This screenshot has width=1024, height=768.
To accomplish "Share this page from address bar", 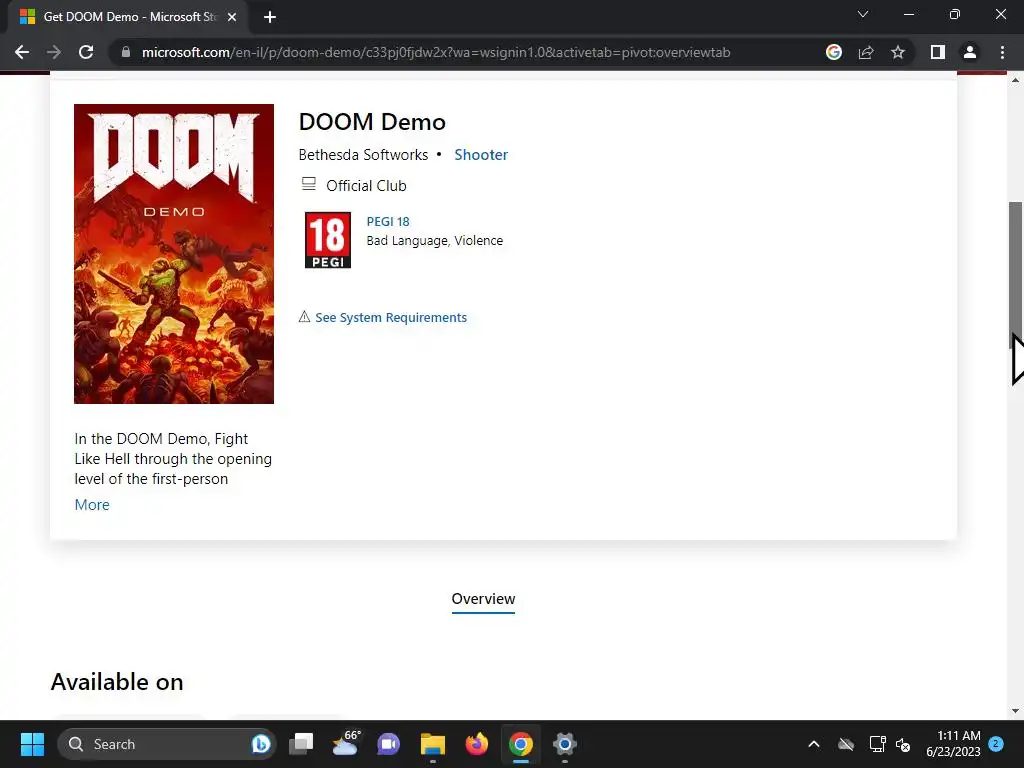I will (866, 52).
